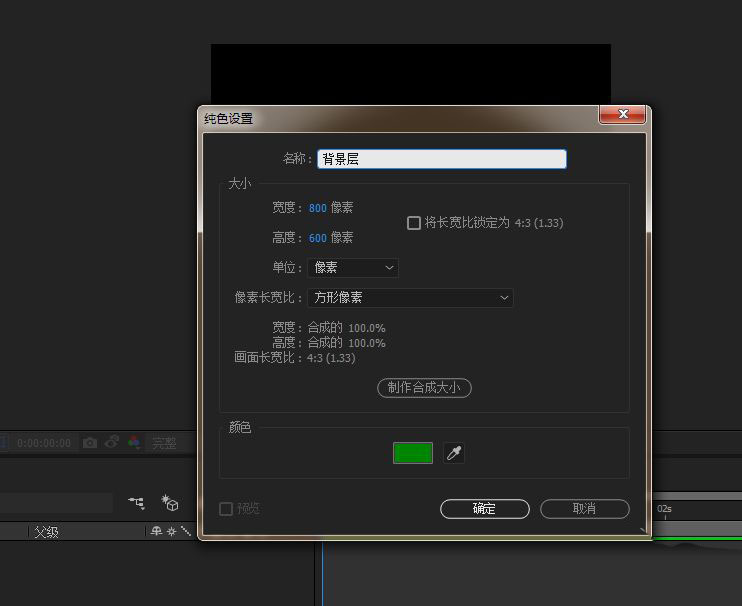This screenshot has height=606, width=742.
Task: Click the 名称 input field containing 背景层
Action: coord(442,159)
